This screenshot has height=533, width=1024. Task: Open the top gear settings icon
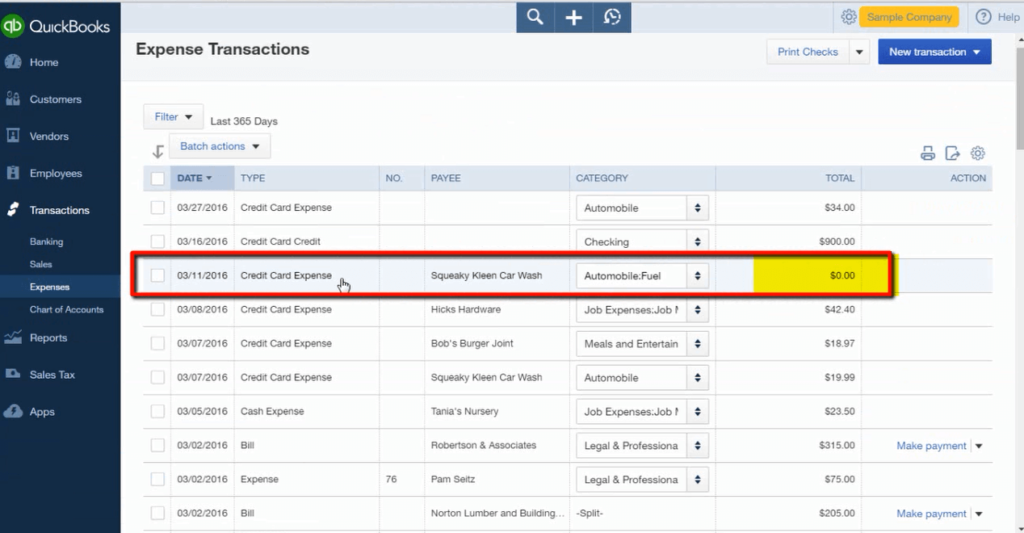pos(848,17)
